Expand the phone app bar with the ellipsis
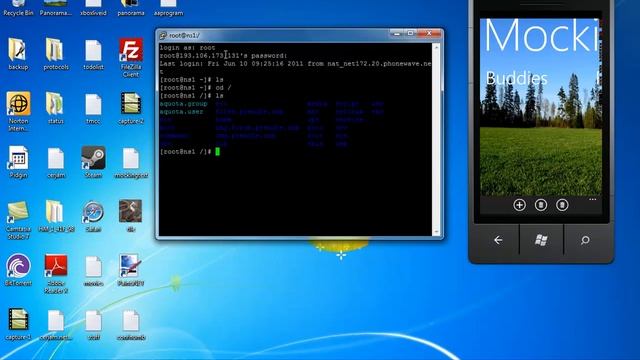The width and height of the screenshot is (640, 360). click(x=593, y=200)
